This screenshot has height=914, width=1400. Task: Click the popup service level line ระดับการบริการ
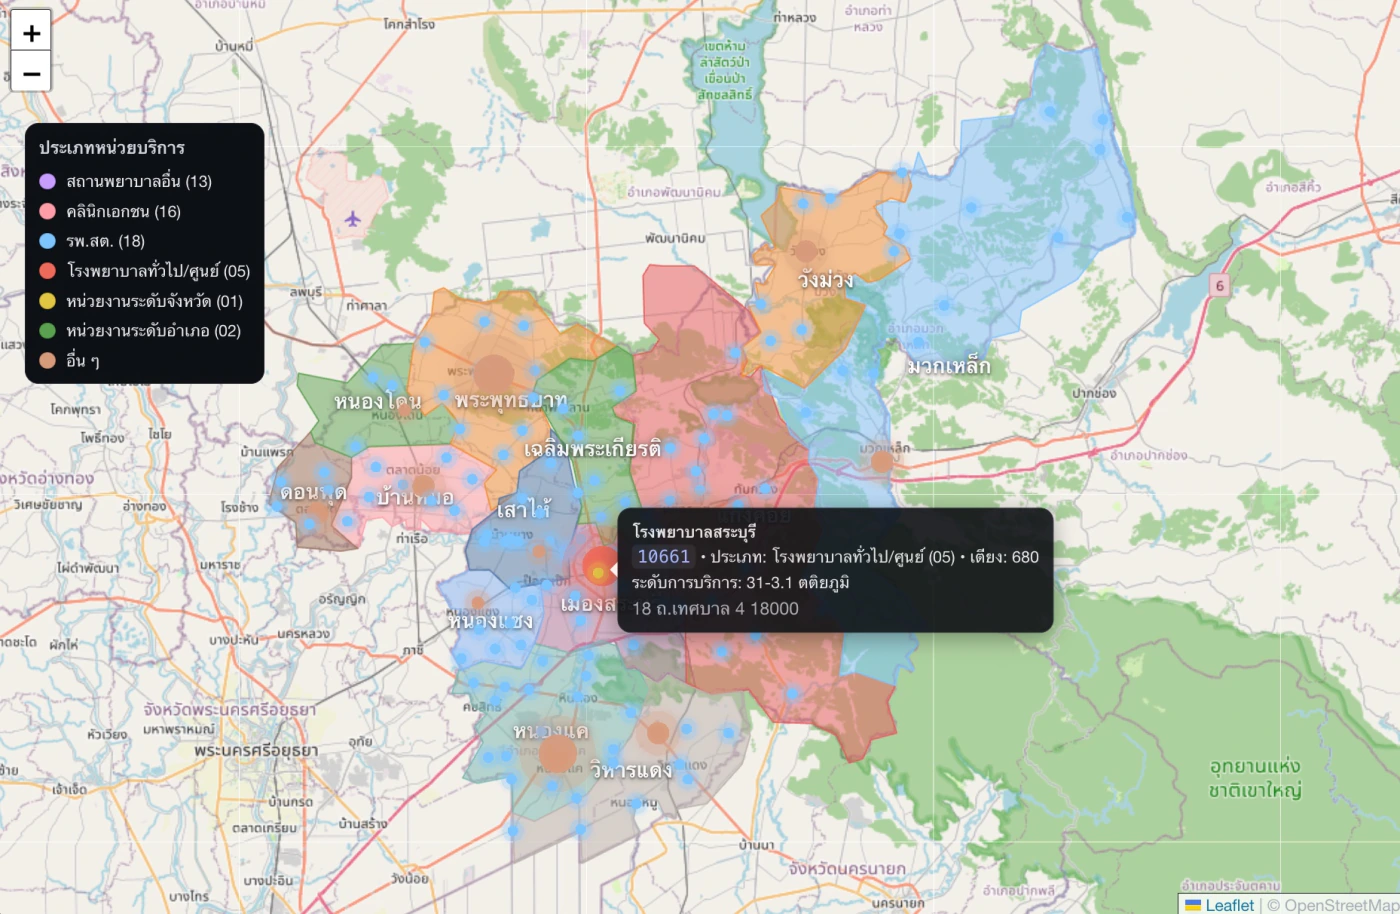pos(740,582)
